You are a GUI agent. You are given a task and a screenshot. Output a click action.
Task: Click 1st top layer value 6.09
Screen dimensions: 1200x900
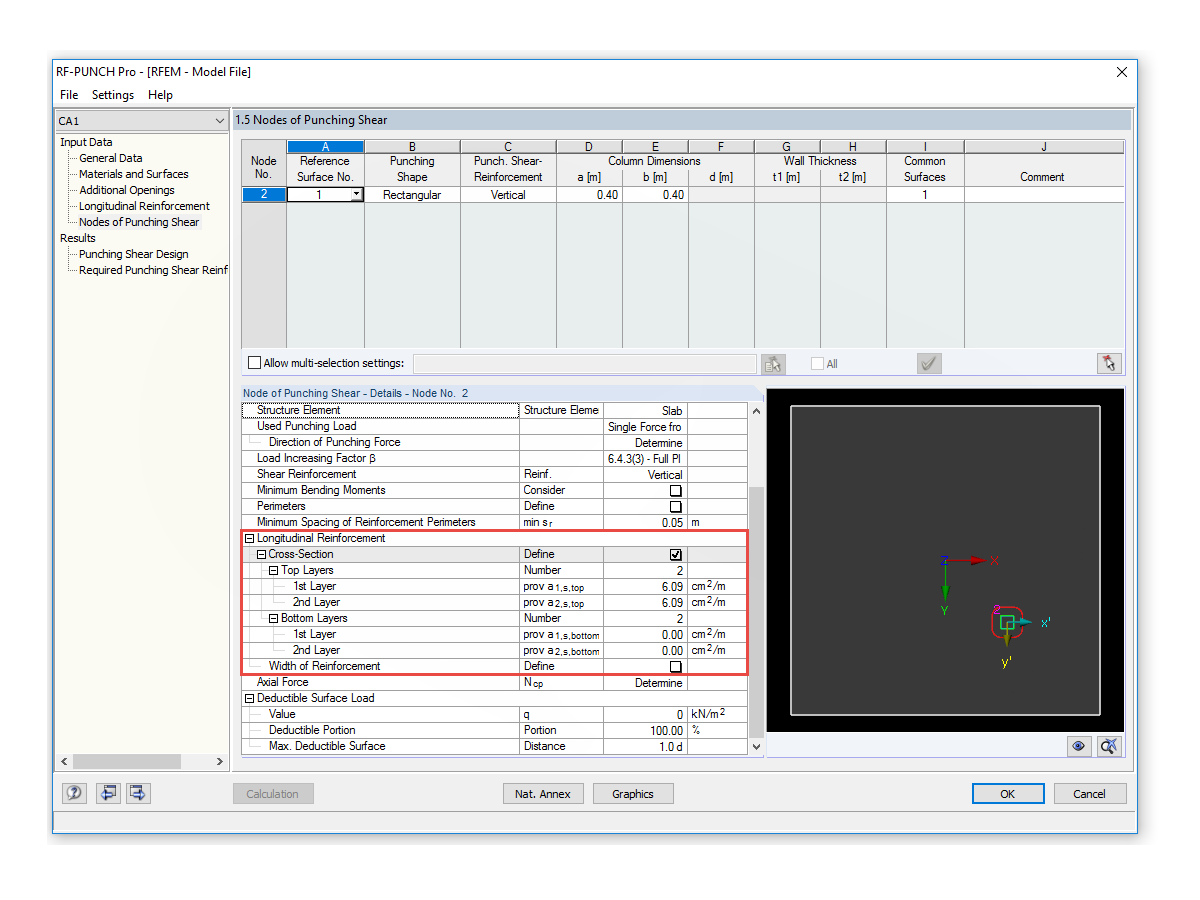(645, 586)
